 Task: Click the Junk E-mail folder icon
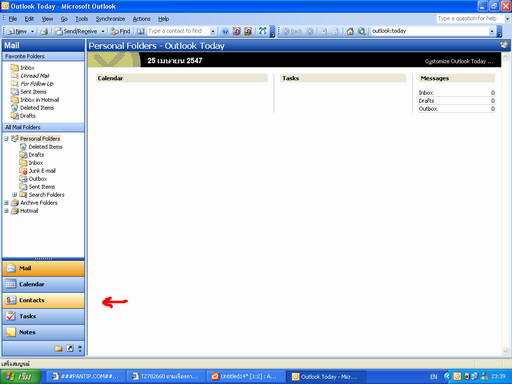click(x=23, y=171)
